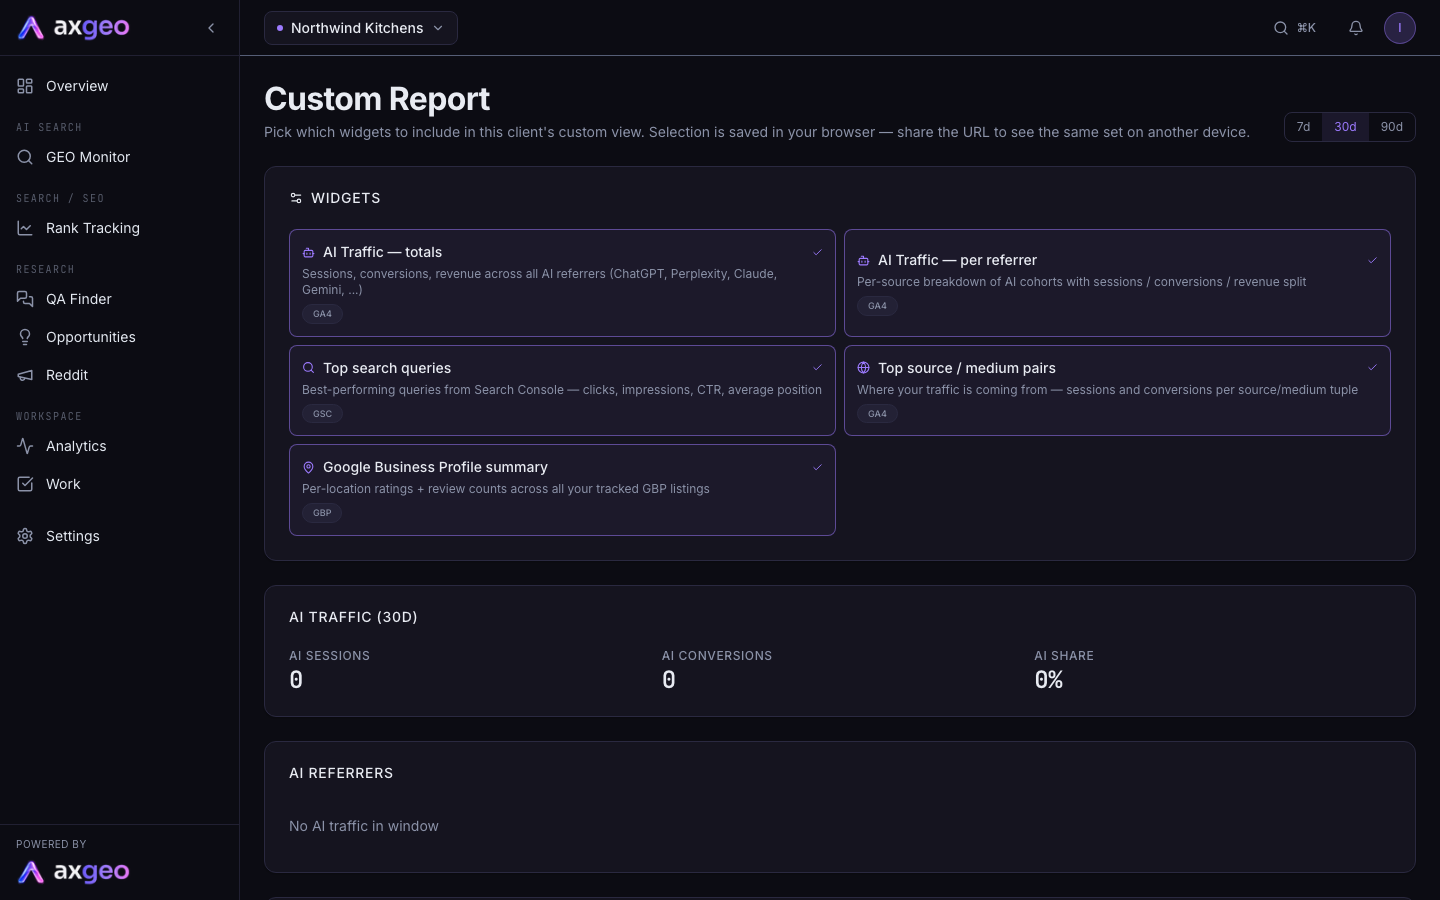Screen dimensions: 1440x900
Task: Open Rank Tracking page
Action: (x=120, y=228)
